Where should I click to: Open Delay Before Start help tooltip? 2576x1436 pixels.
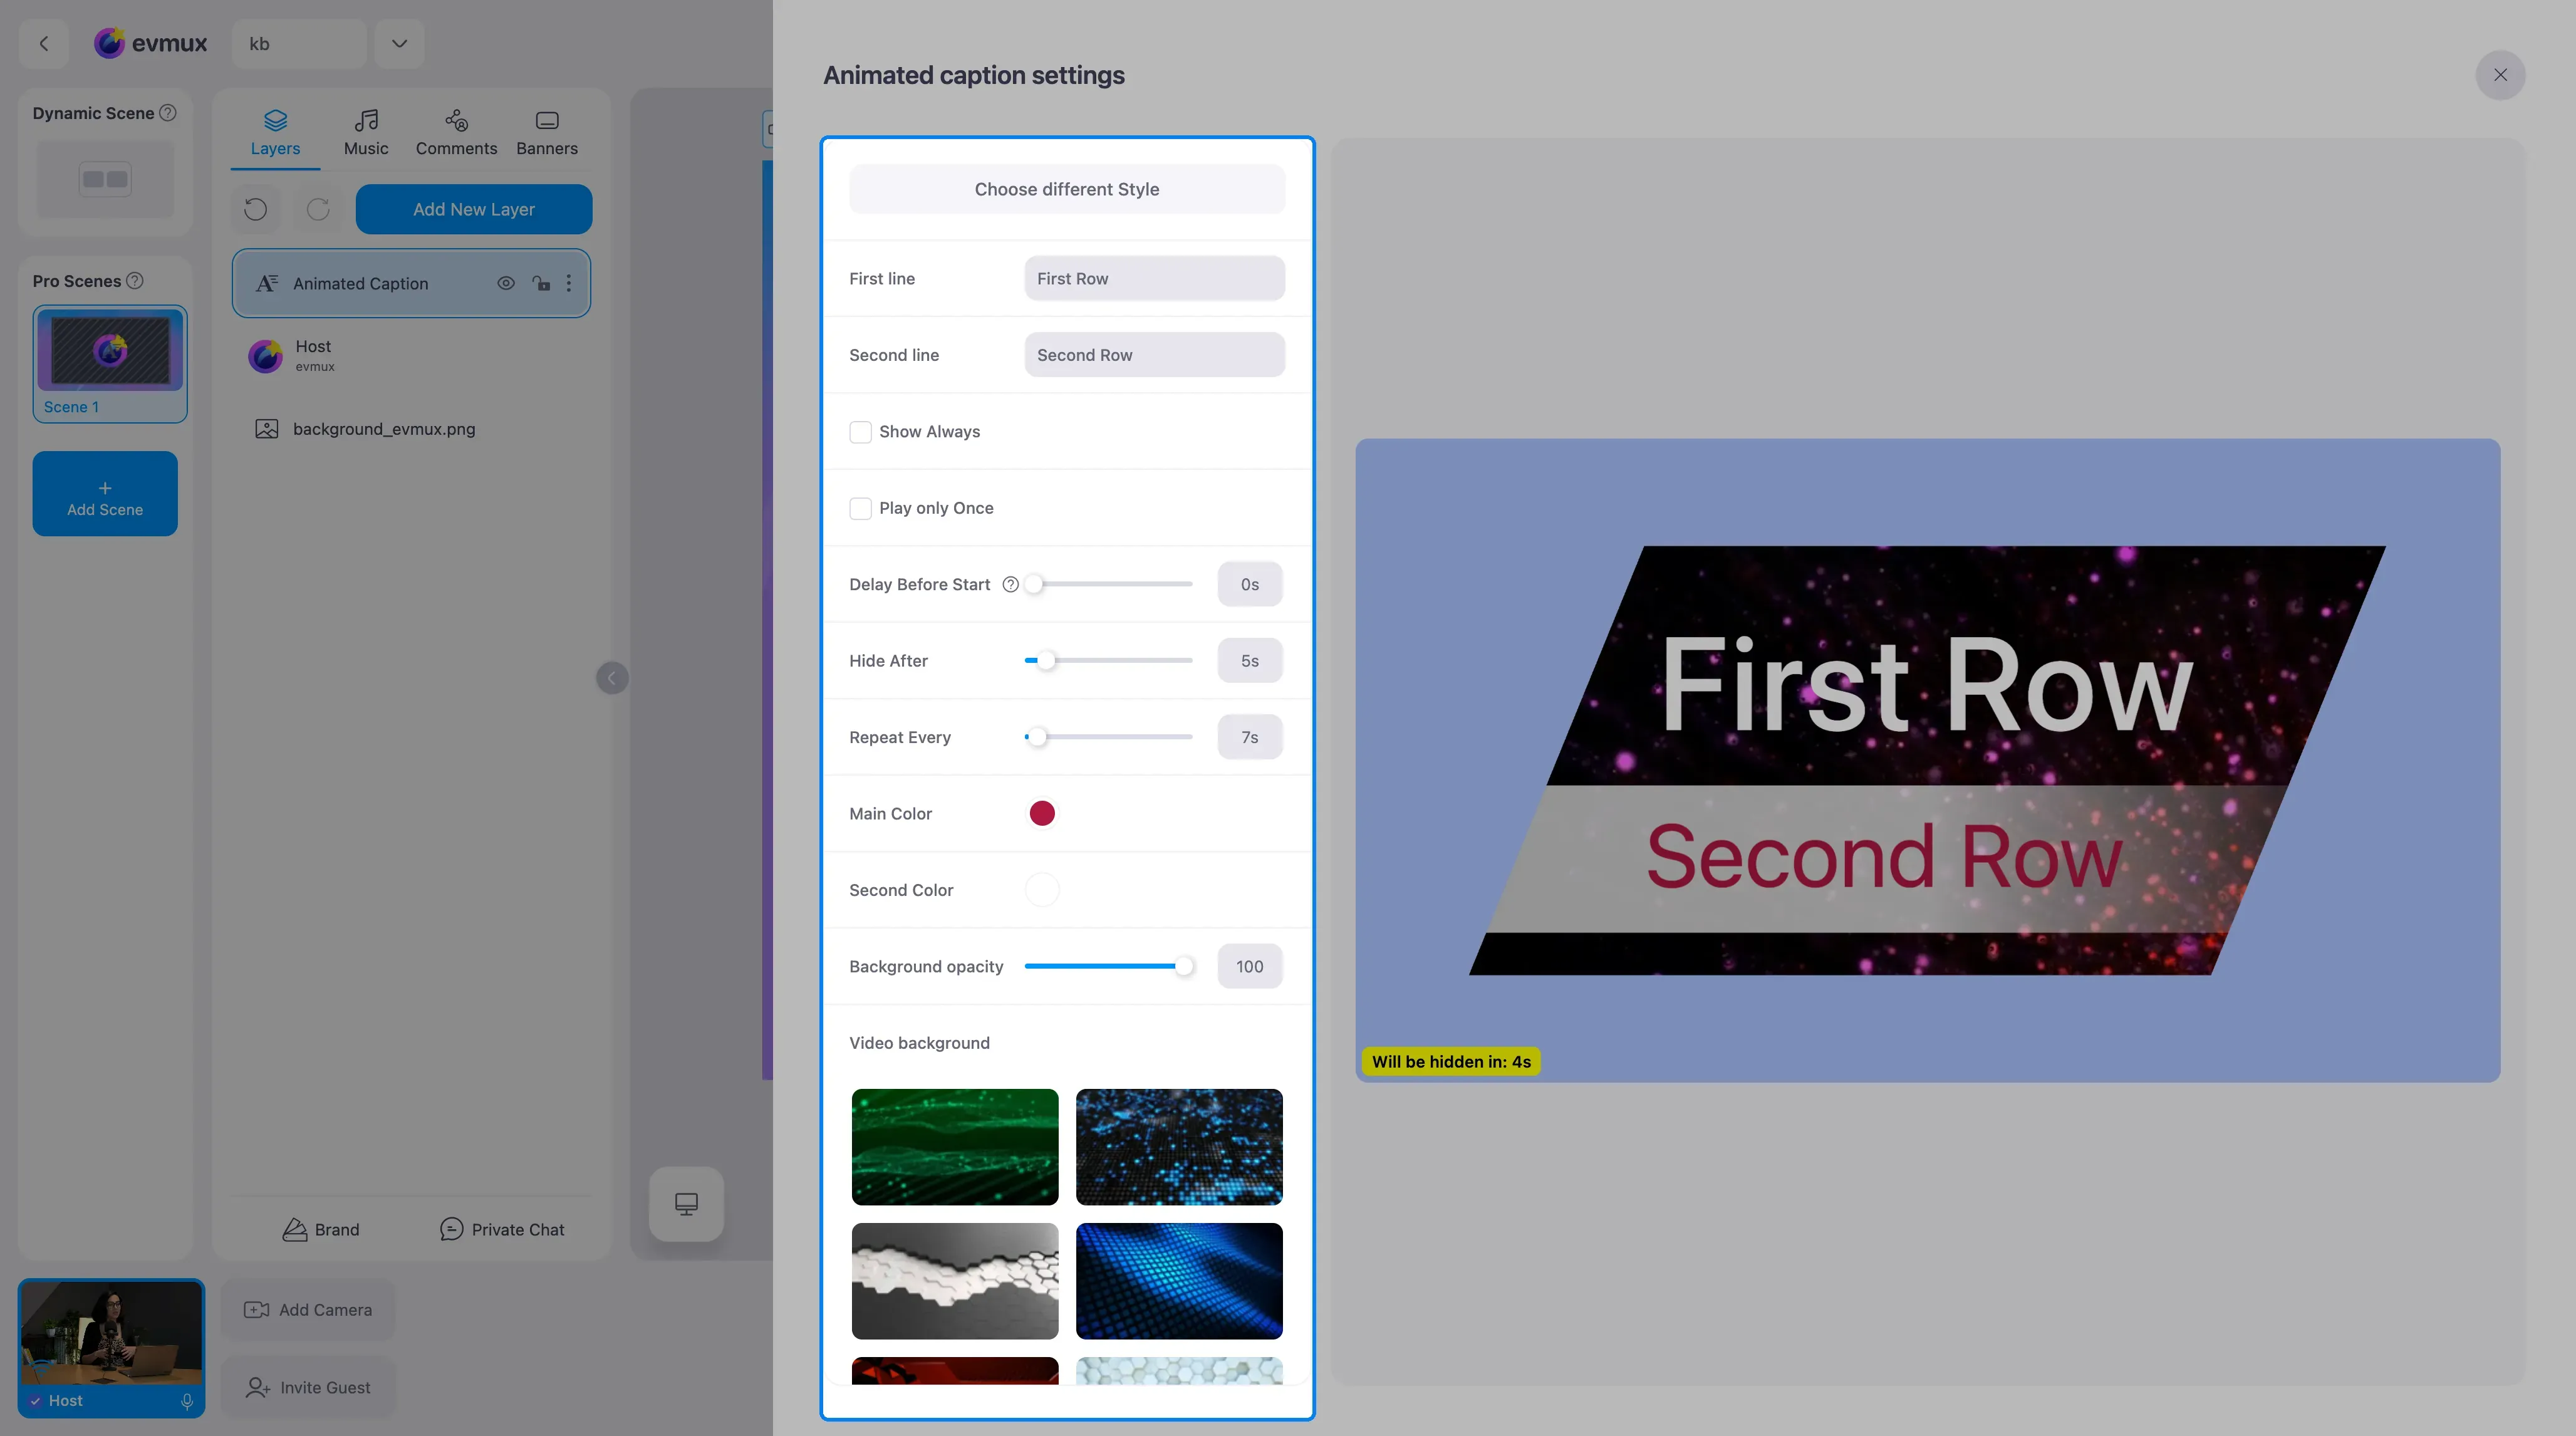tap(1010, 584)
